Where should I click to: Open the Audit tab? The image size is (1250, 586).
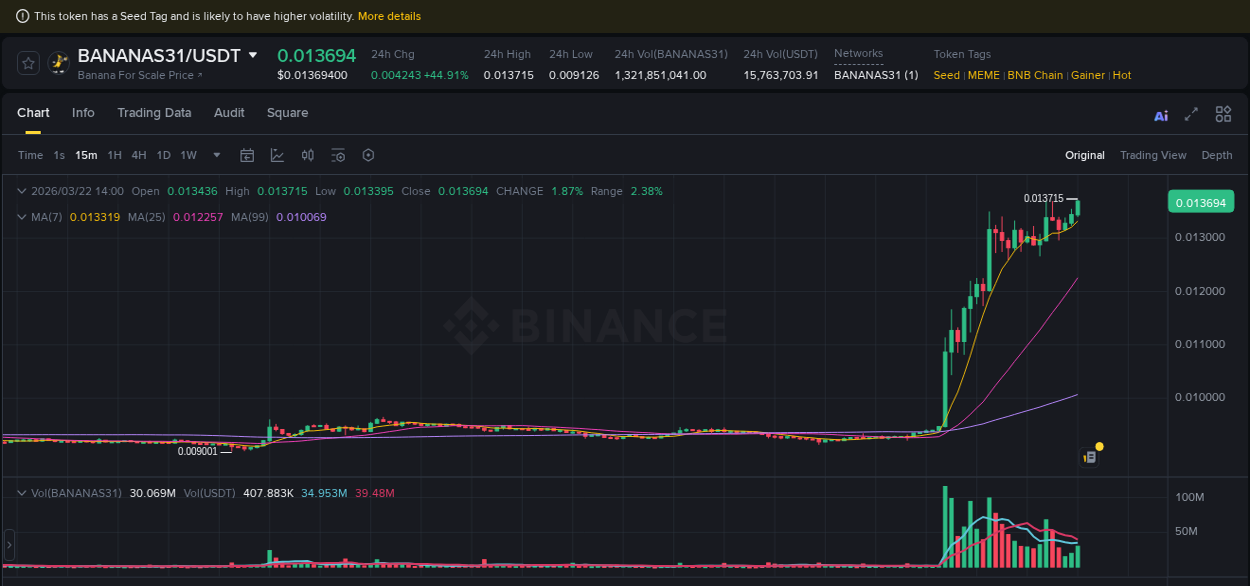point(229,113)
